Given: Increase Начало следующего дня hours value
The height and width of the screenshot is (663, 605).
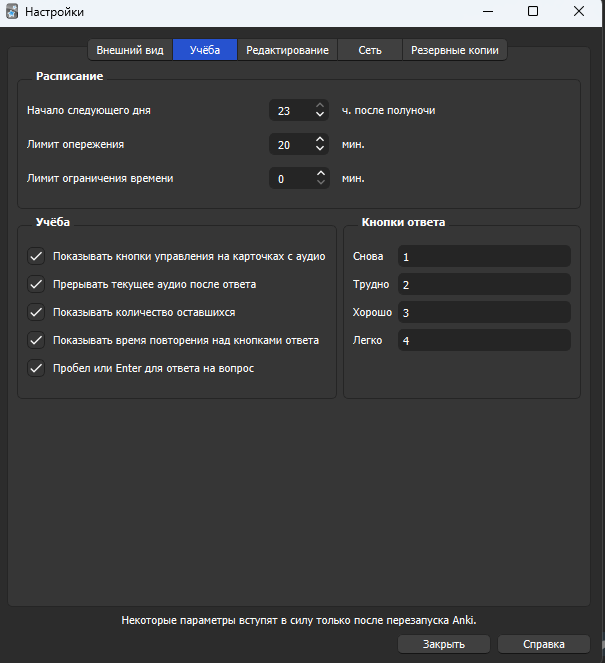Looking at the screenshot, I should click(x=320, y=105).
